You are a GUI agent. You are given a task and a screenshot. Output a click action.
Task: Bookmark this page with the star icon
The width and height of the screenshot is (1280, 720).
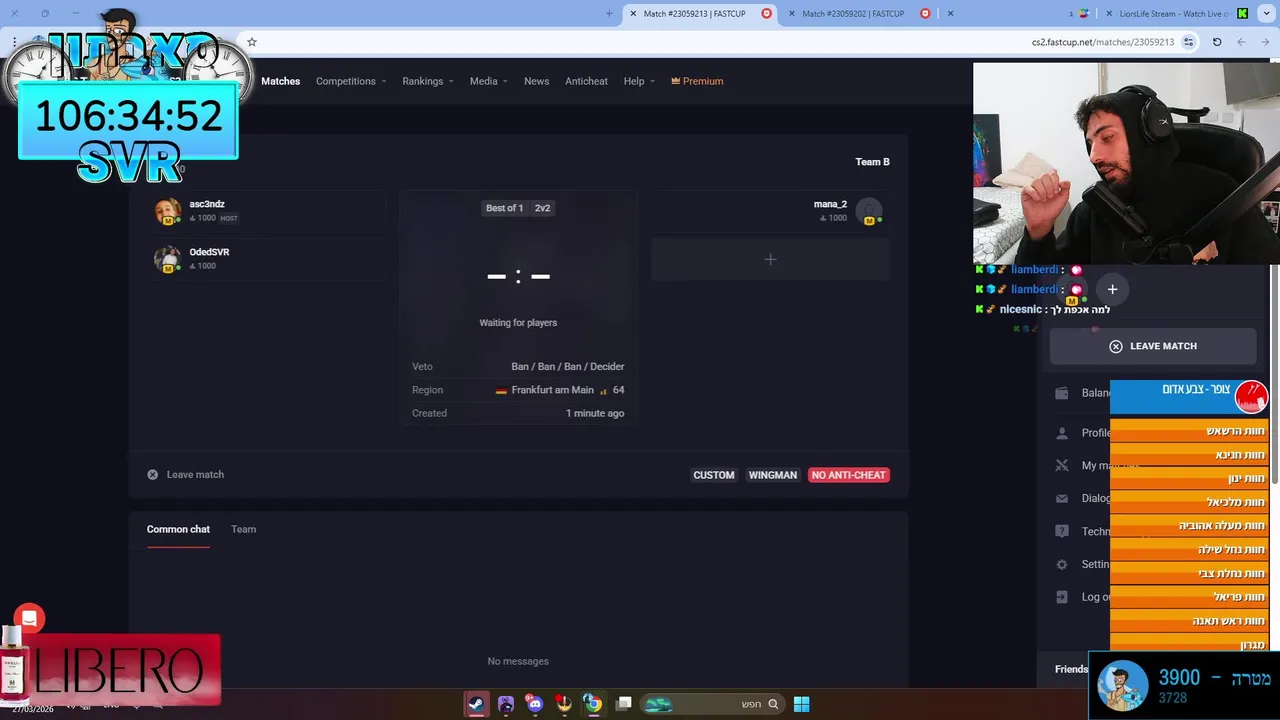[x=252, y=42]
